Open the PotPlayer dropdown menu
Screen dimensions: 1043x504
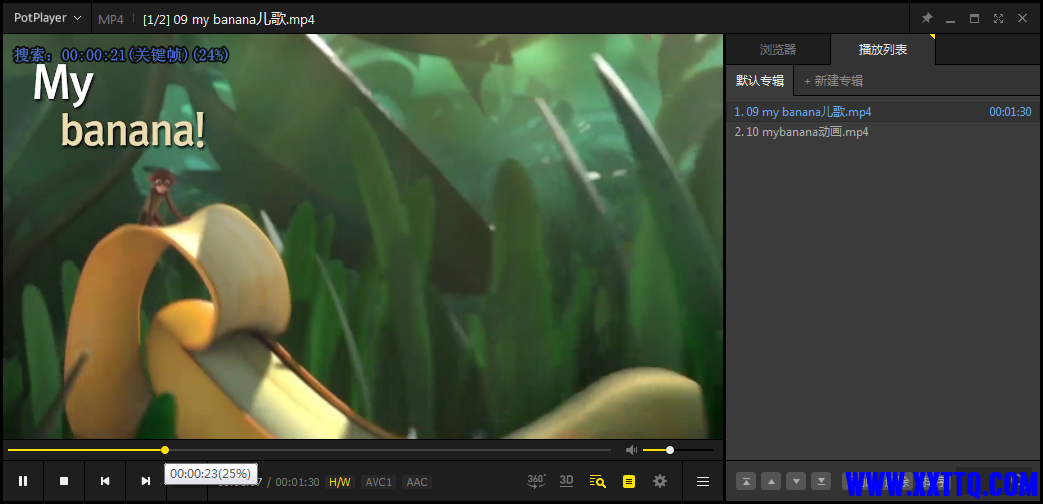point(47,18)
